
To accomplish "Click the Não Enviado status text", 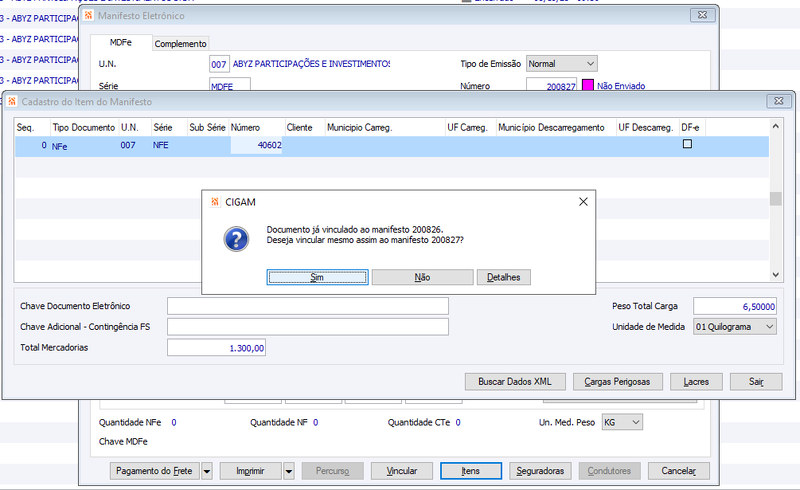I will 621,86.
